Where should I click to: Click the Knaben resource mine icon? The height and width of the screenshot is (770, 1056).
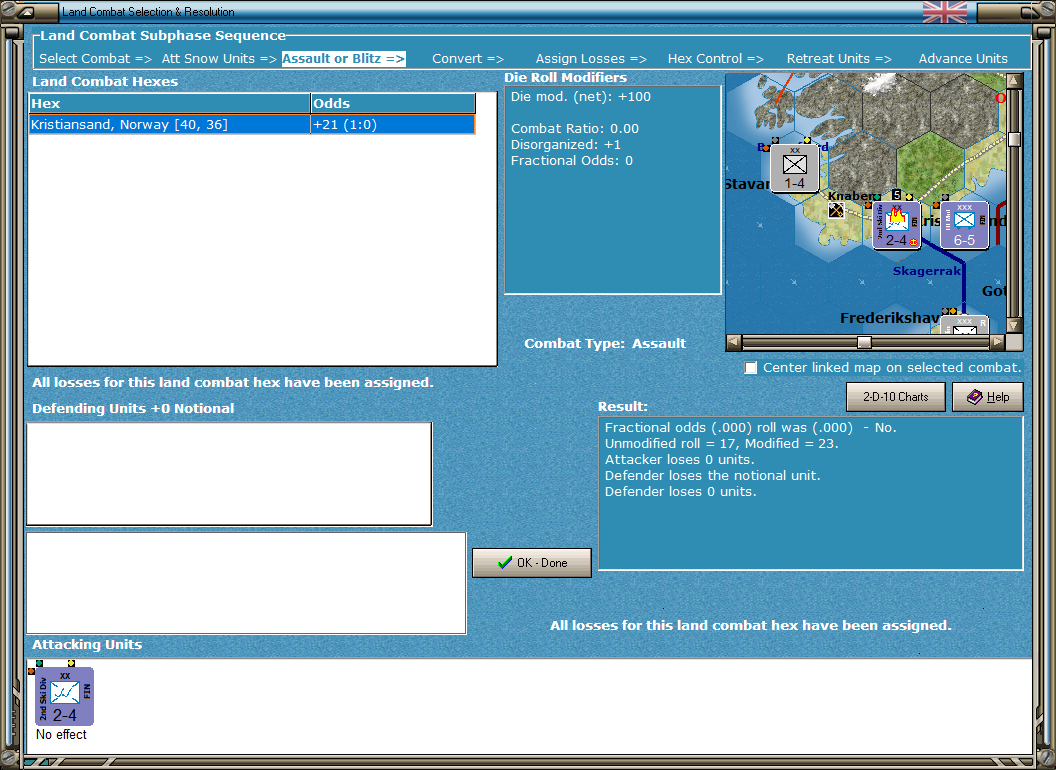pyautogui.click(x=836, y=210)
